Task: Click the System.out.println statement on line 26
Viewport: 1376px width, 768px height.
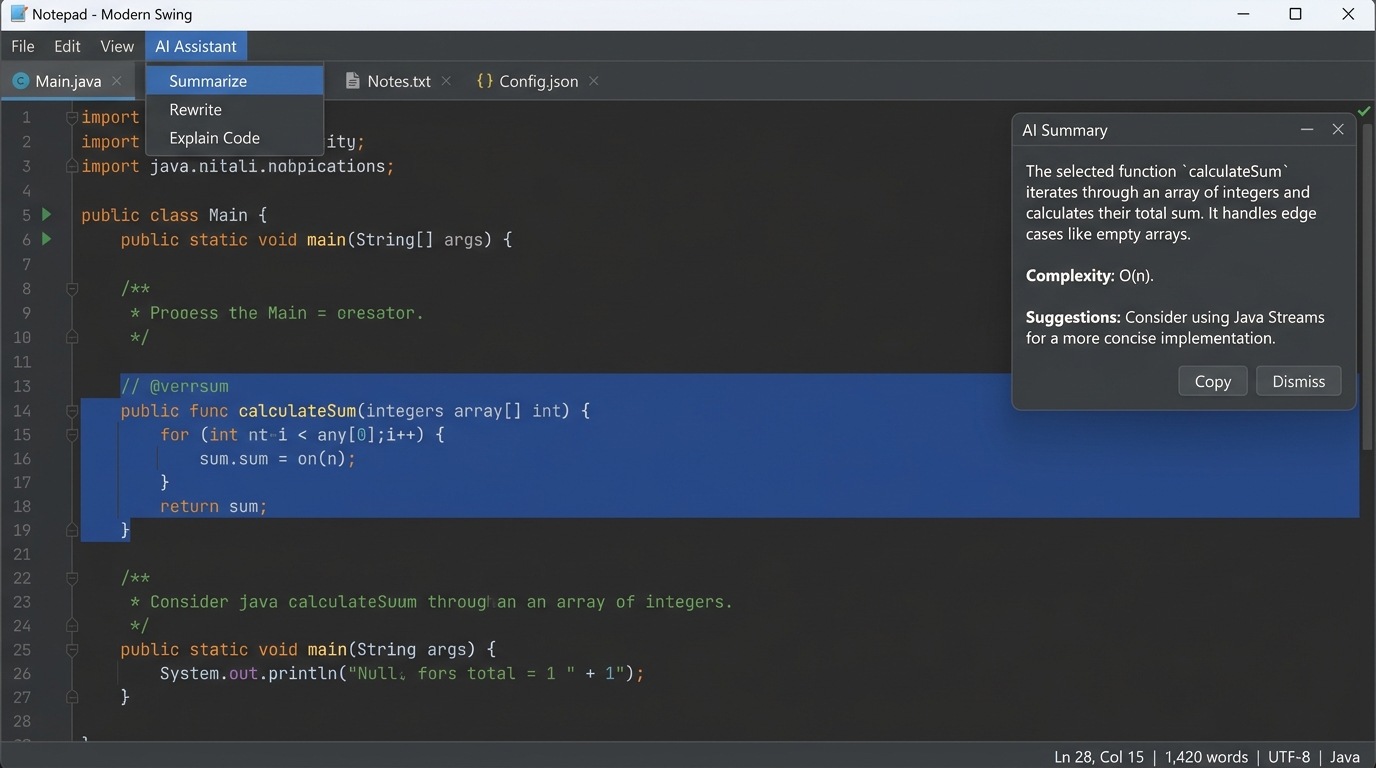Action: click(402, 674)
